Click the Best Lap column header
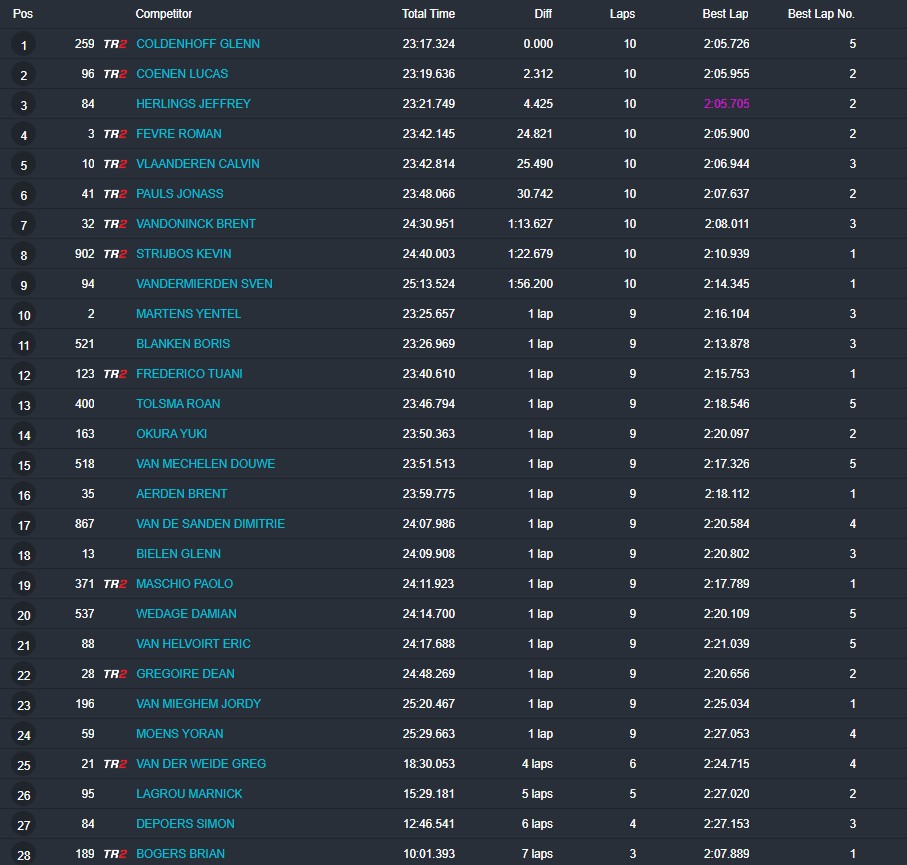This screenshot has height=865, width=907. coord(725,14)
